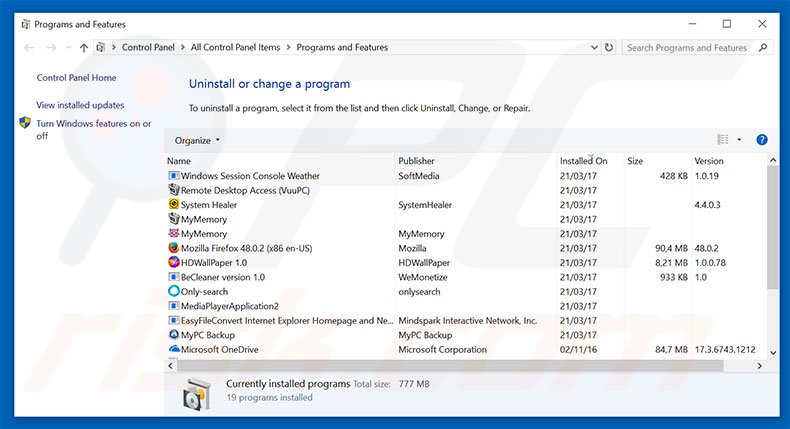Select Microsoft OneDrive program name

pyautogui.click(x=219, y=349)
